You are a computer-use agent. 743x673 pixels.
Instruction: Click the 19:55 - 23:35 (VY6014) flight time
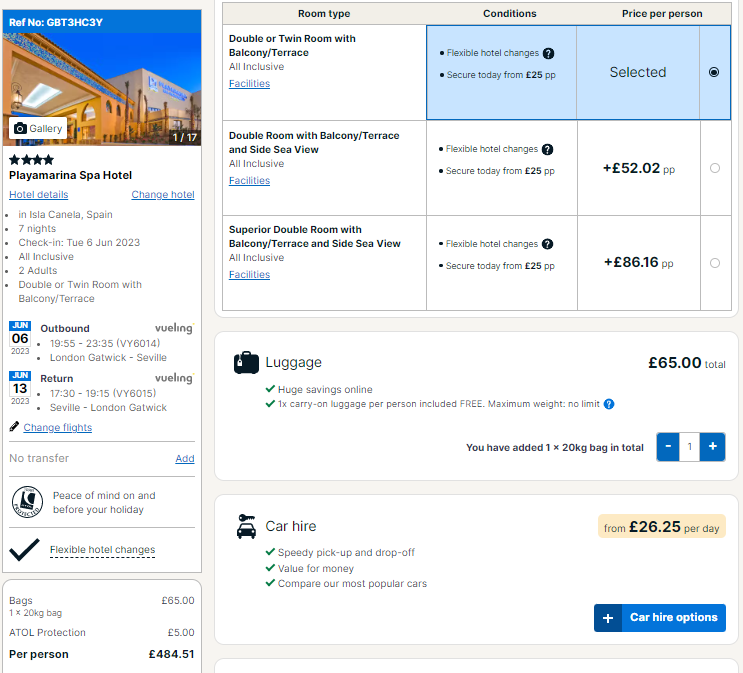pyautogui.click(x=105, y=343)
